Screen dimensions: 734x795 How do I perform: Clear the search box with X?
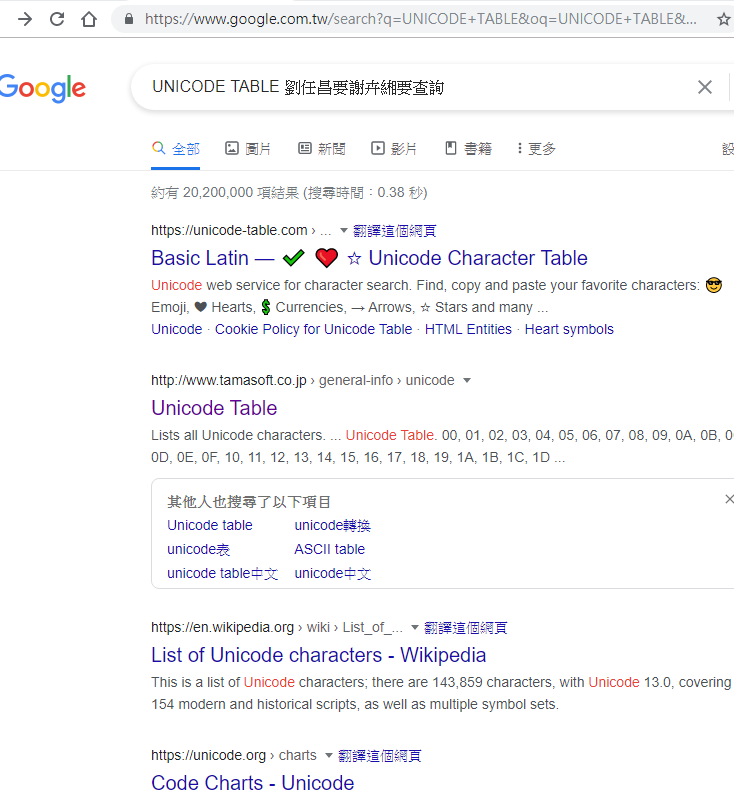705,87
